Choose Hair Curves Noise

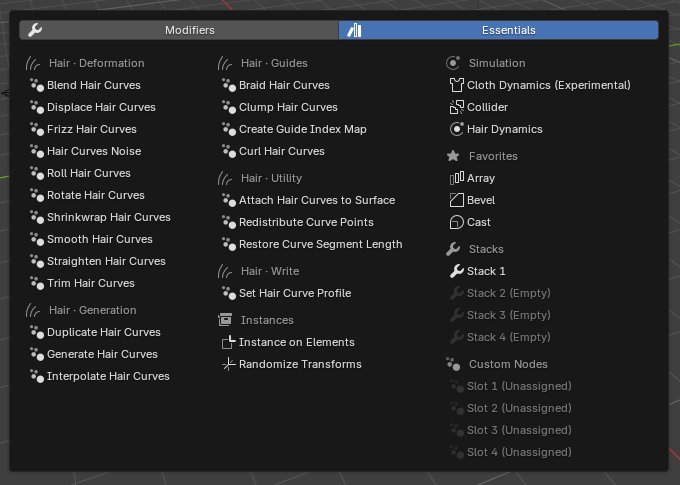[94, 151]
